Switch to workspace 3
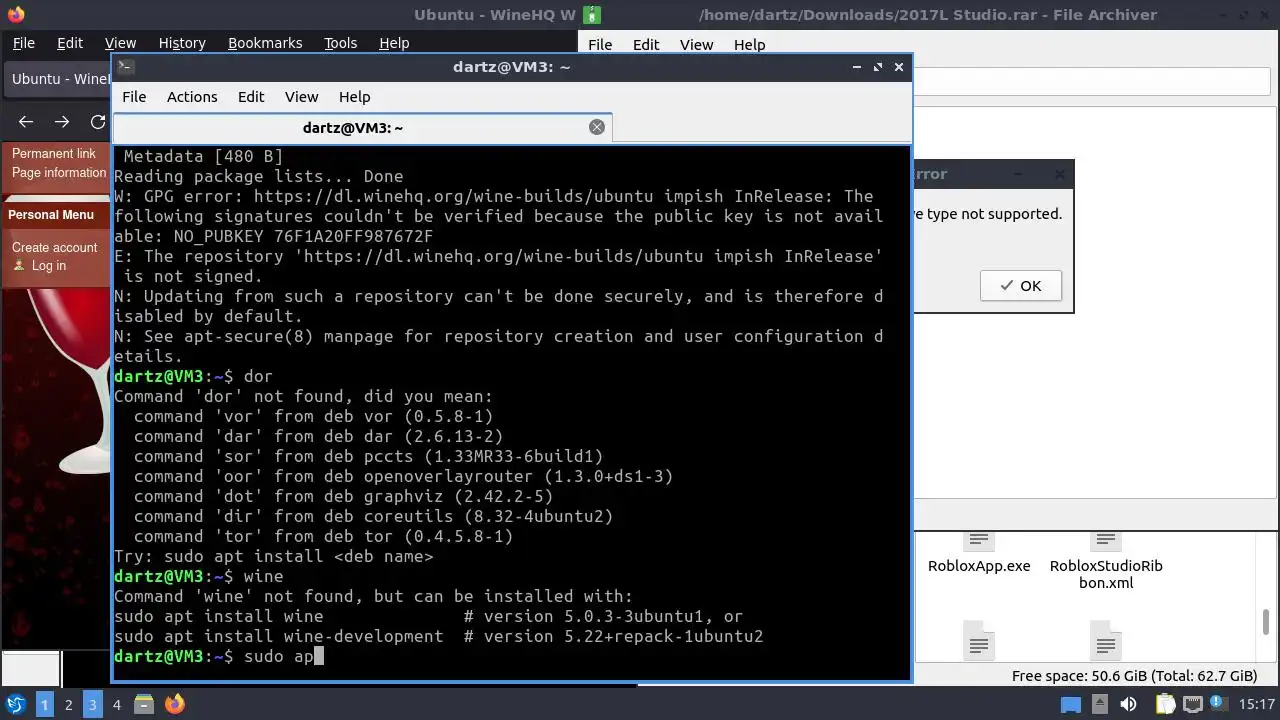Screen dimensions: 1280x720 pos(92,704)
